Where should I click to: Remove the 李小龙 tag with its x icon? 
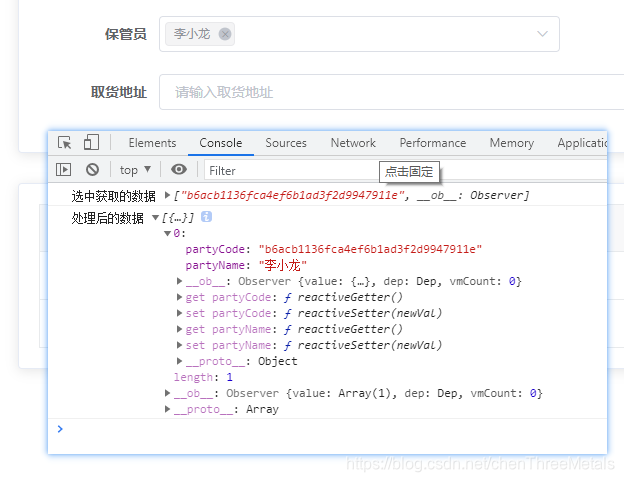[225, 34]
